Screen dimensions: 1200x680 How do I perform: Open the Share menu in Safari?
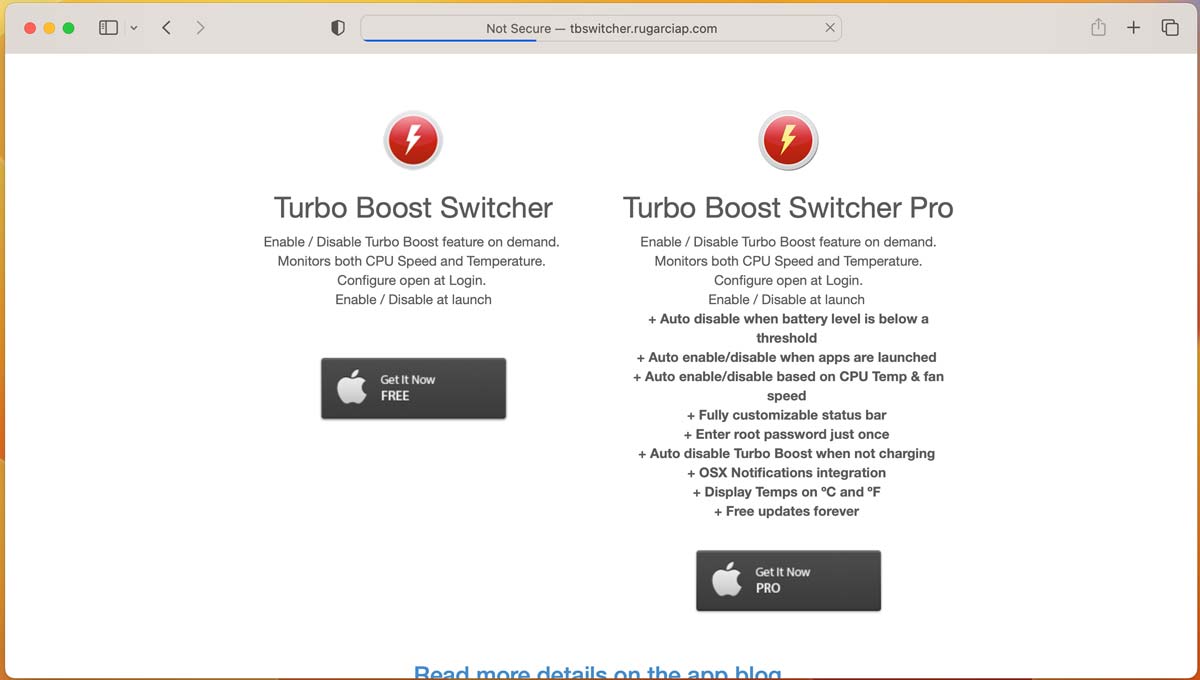[1098, 28]
